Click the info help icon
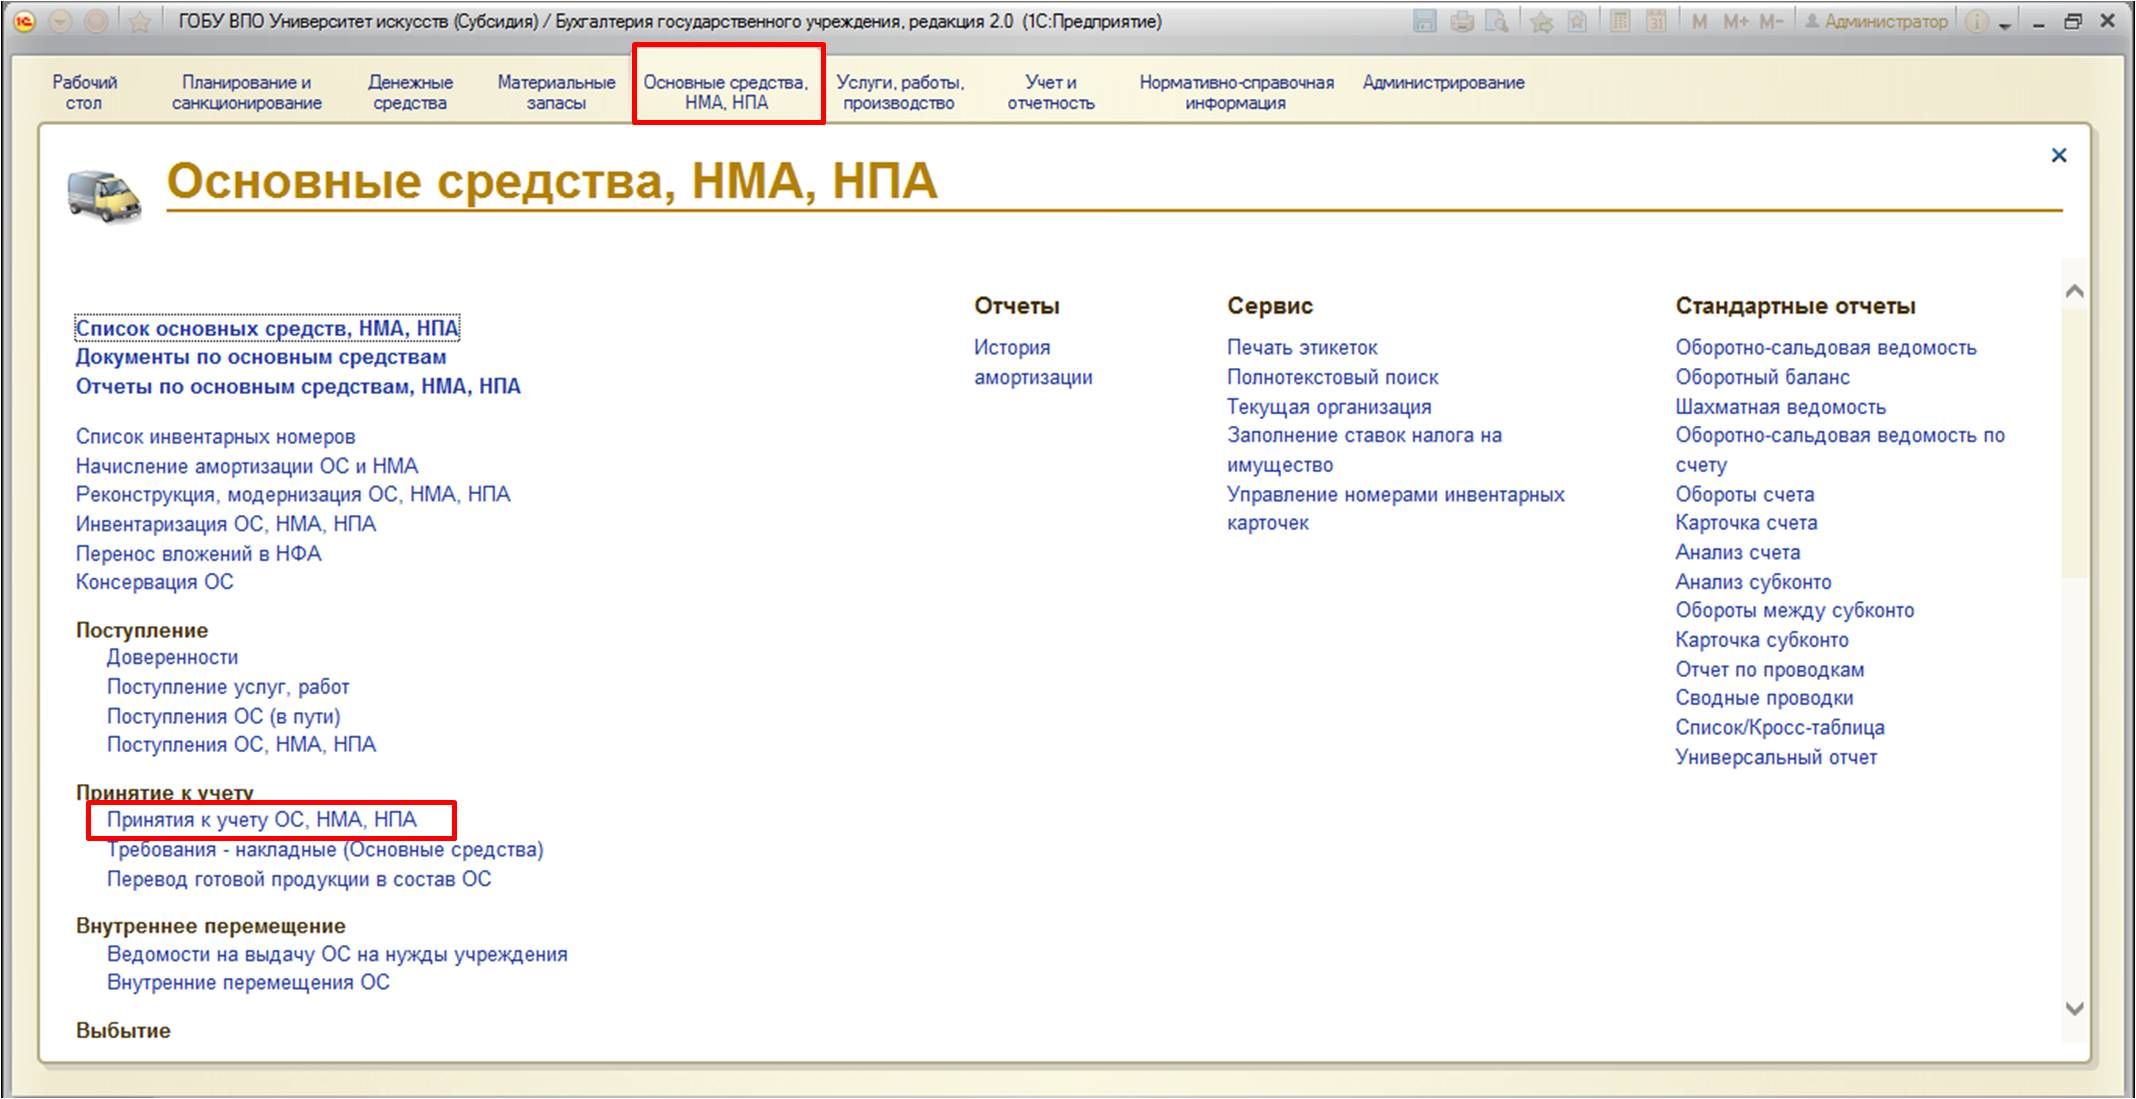Screen dimensions: 2136x1099 click(1976, 21)
